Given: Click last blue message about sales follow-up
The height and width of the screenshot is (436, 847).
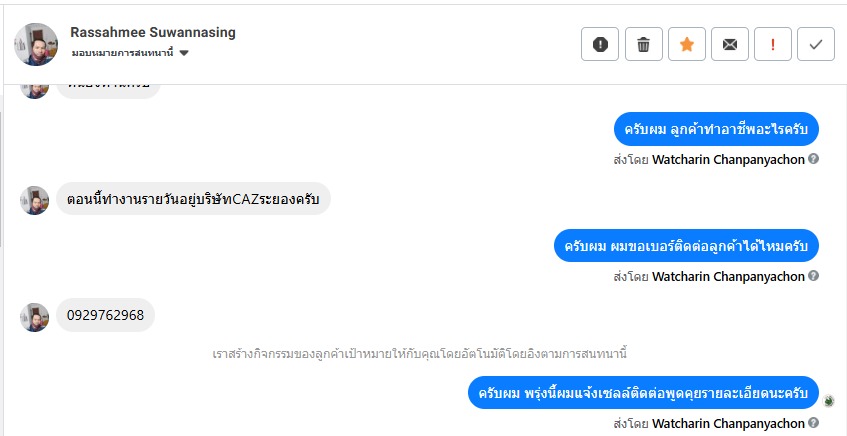Looking at the screenshot, I should [644, 393].
